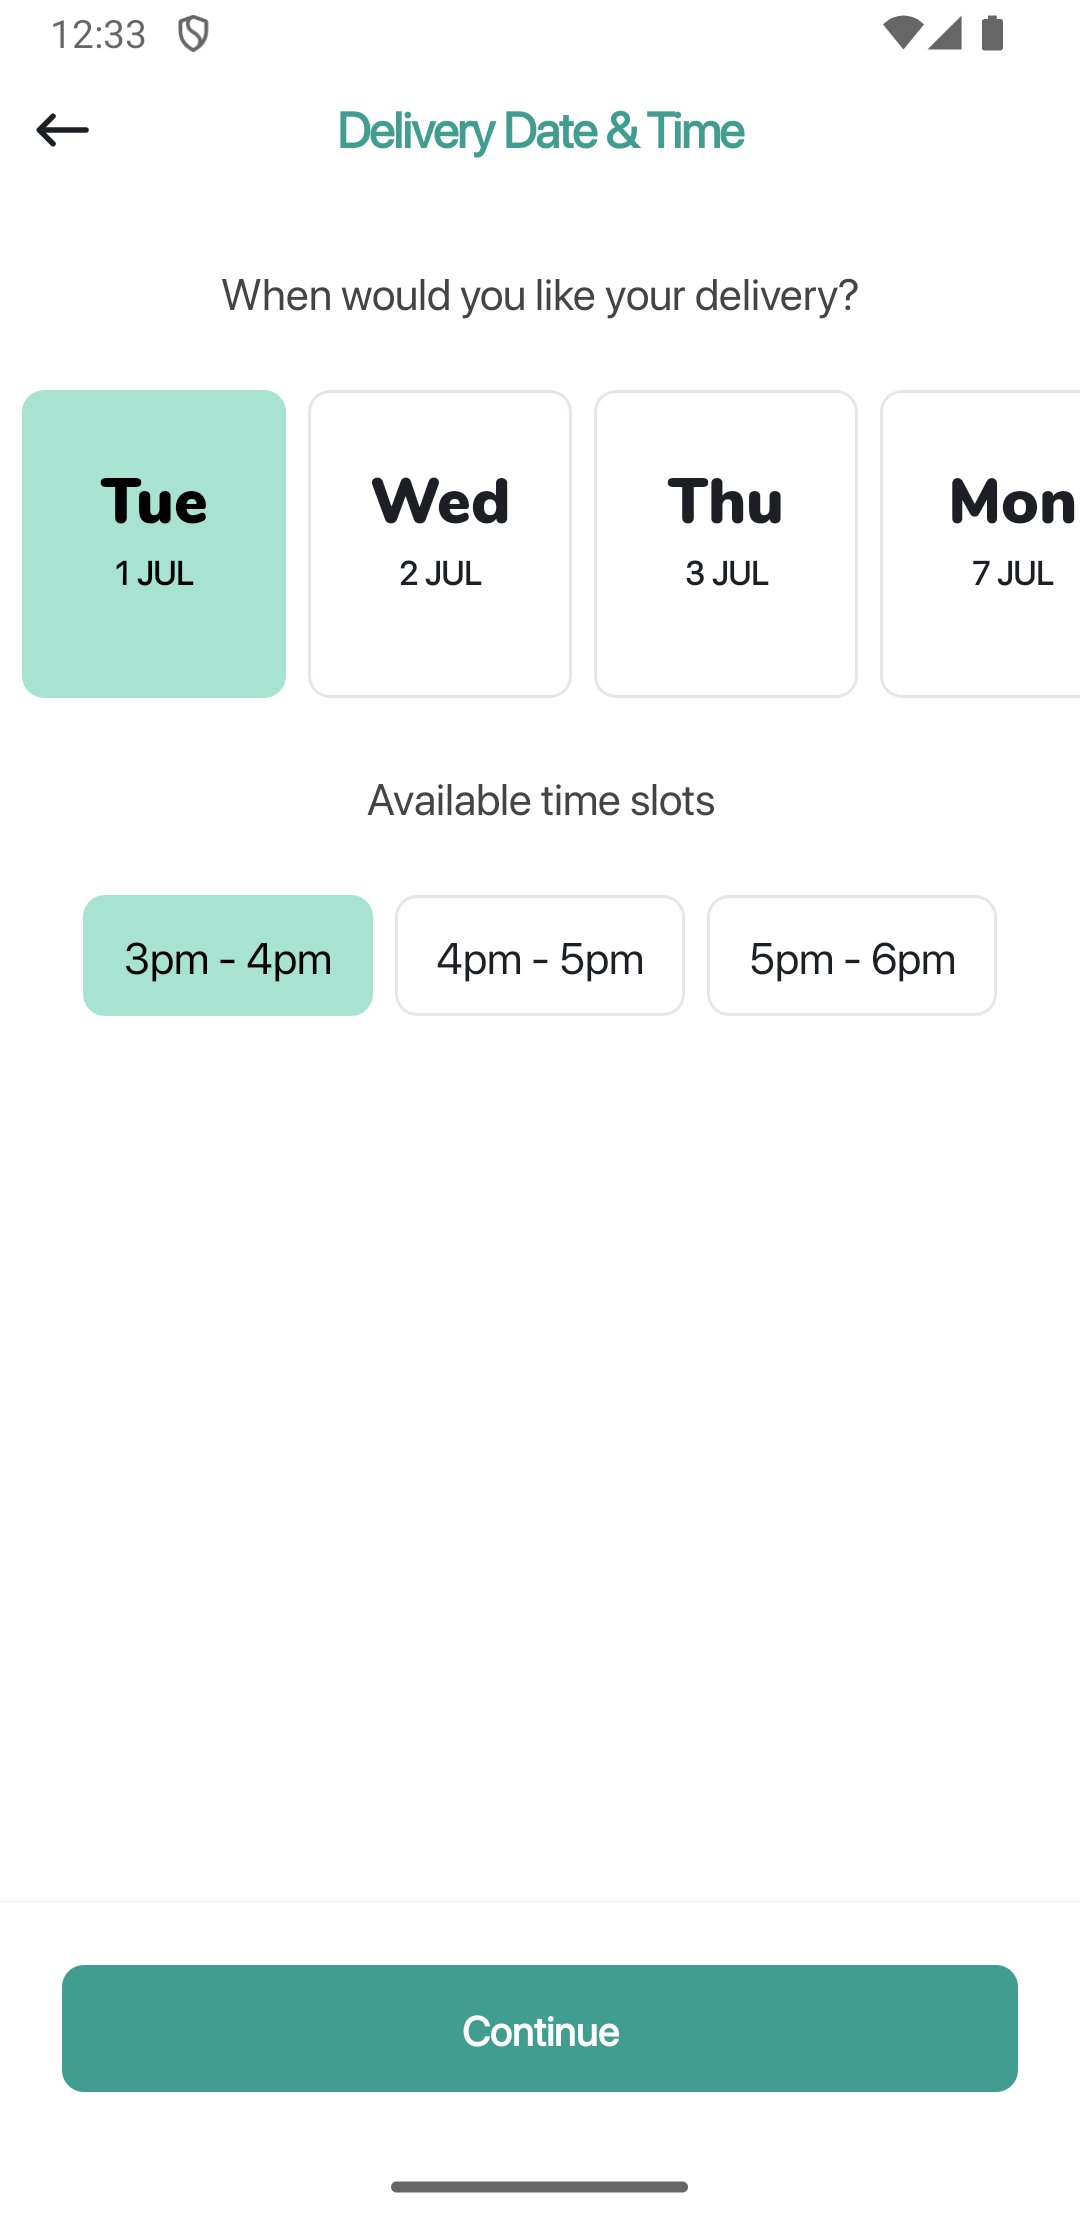This screenshot has width=1080, height=2220.
Task: Pick the 5pm - 6pm time slot
Action: coord(852,956)
